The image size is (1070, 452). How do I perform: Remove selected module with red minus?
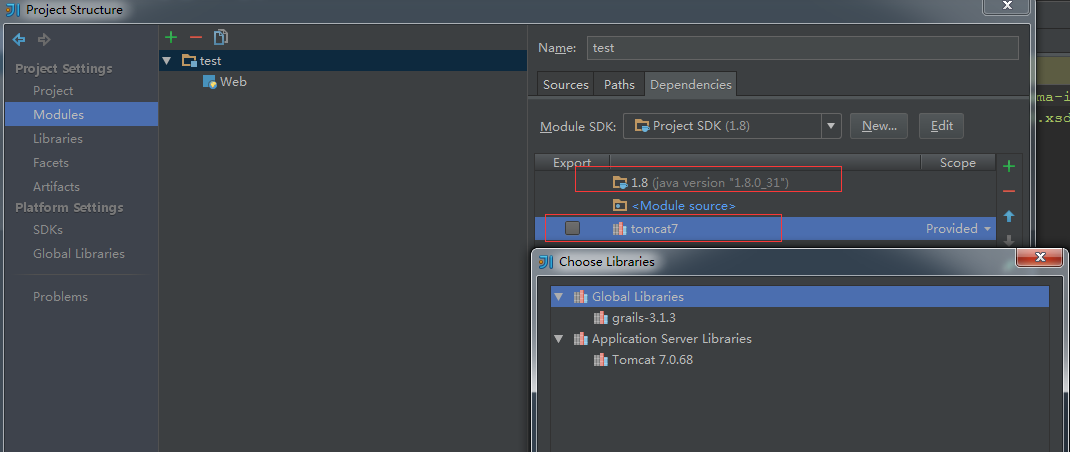(196, 37)
